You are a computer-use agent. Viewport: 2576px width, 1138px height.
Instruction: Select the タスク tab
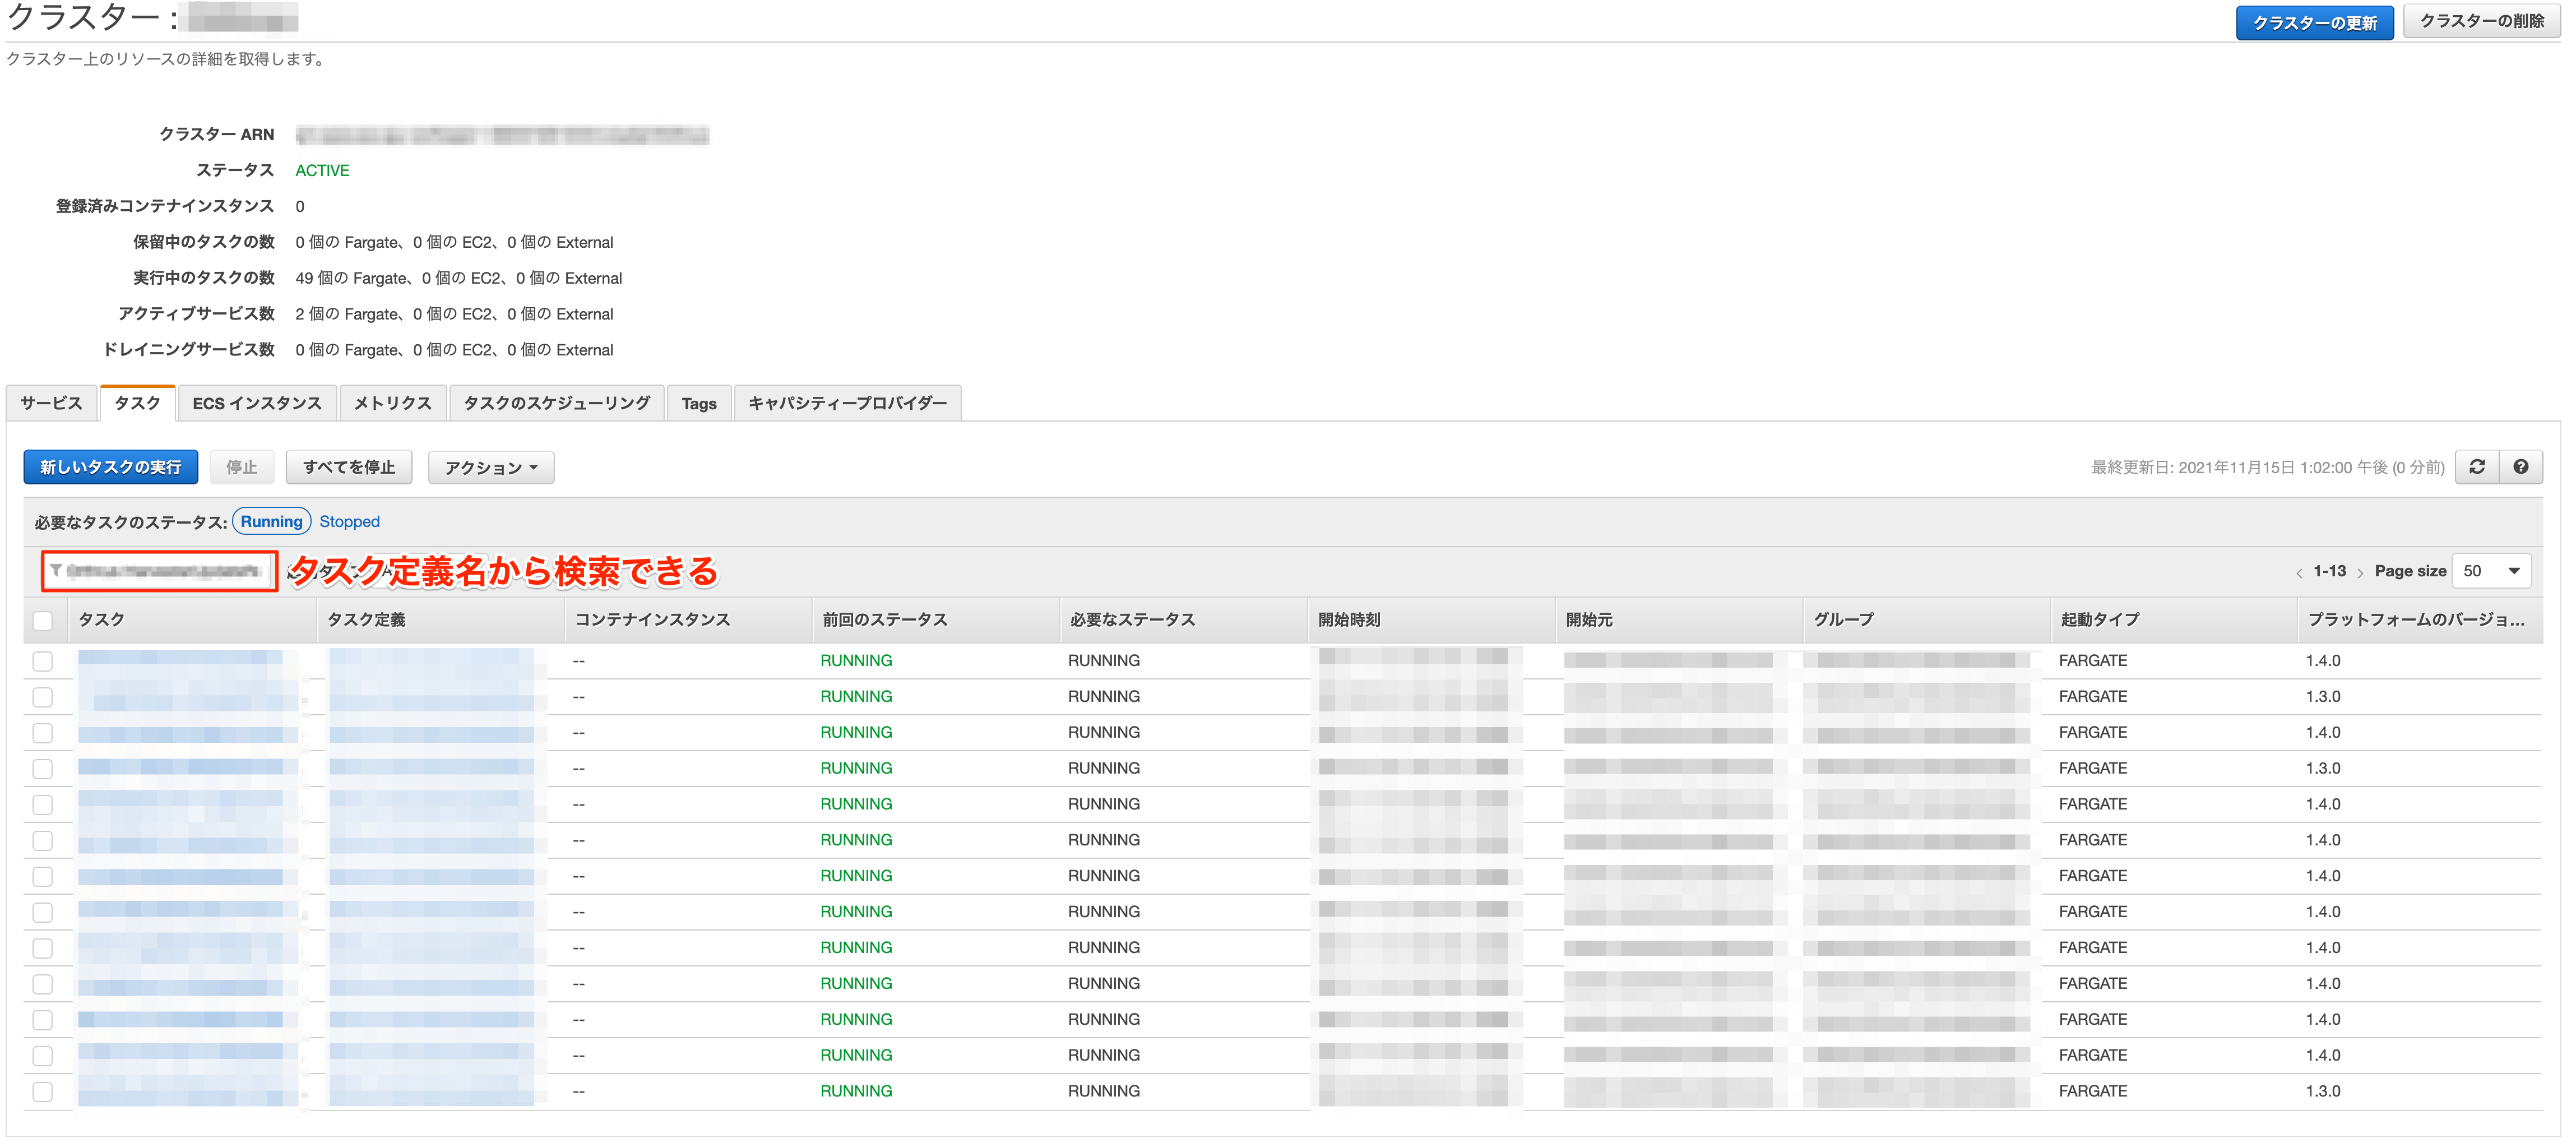point(138,403)
